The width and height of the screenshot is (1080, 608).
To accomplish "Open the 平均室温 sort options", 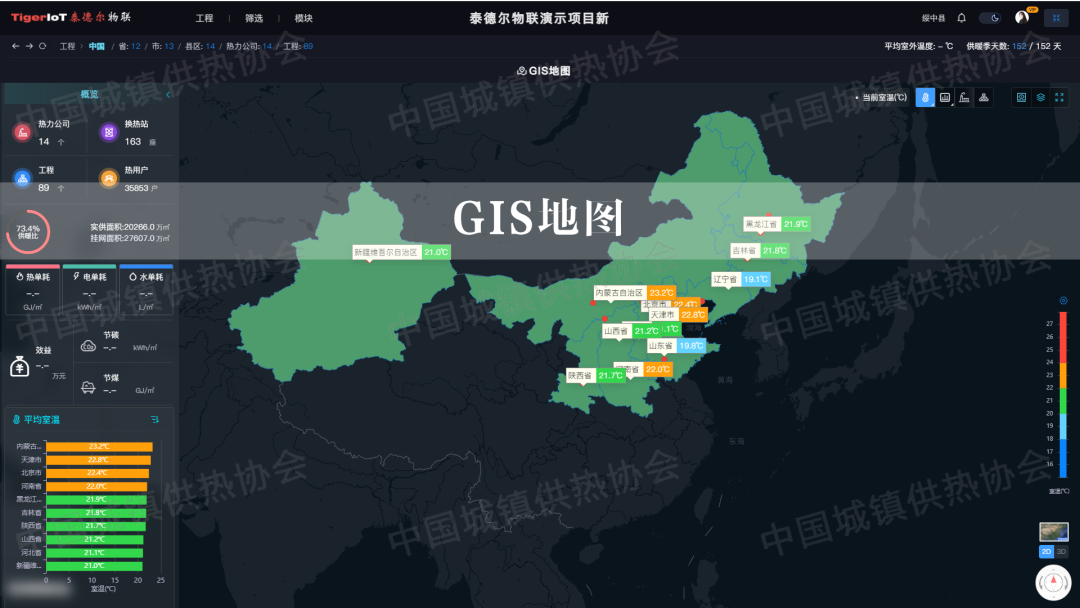I will (x=155, y=419).
